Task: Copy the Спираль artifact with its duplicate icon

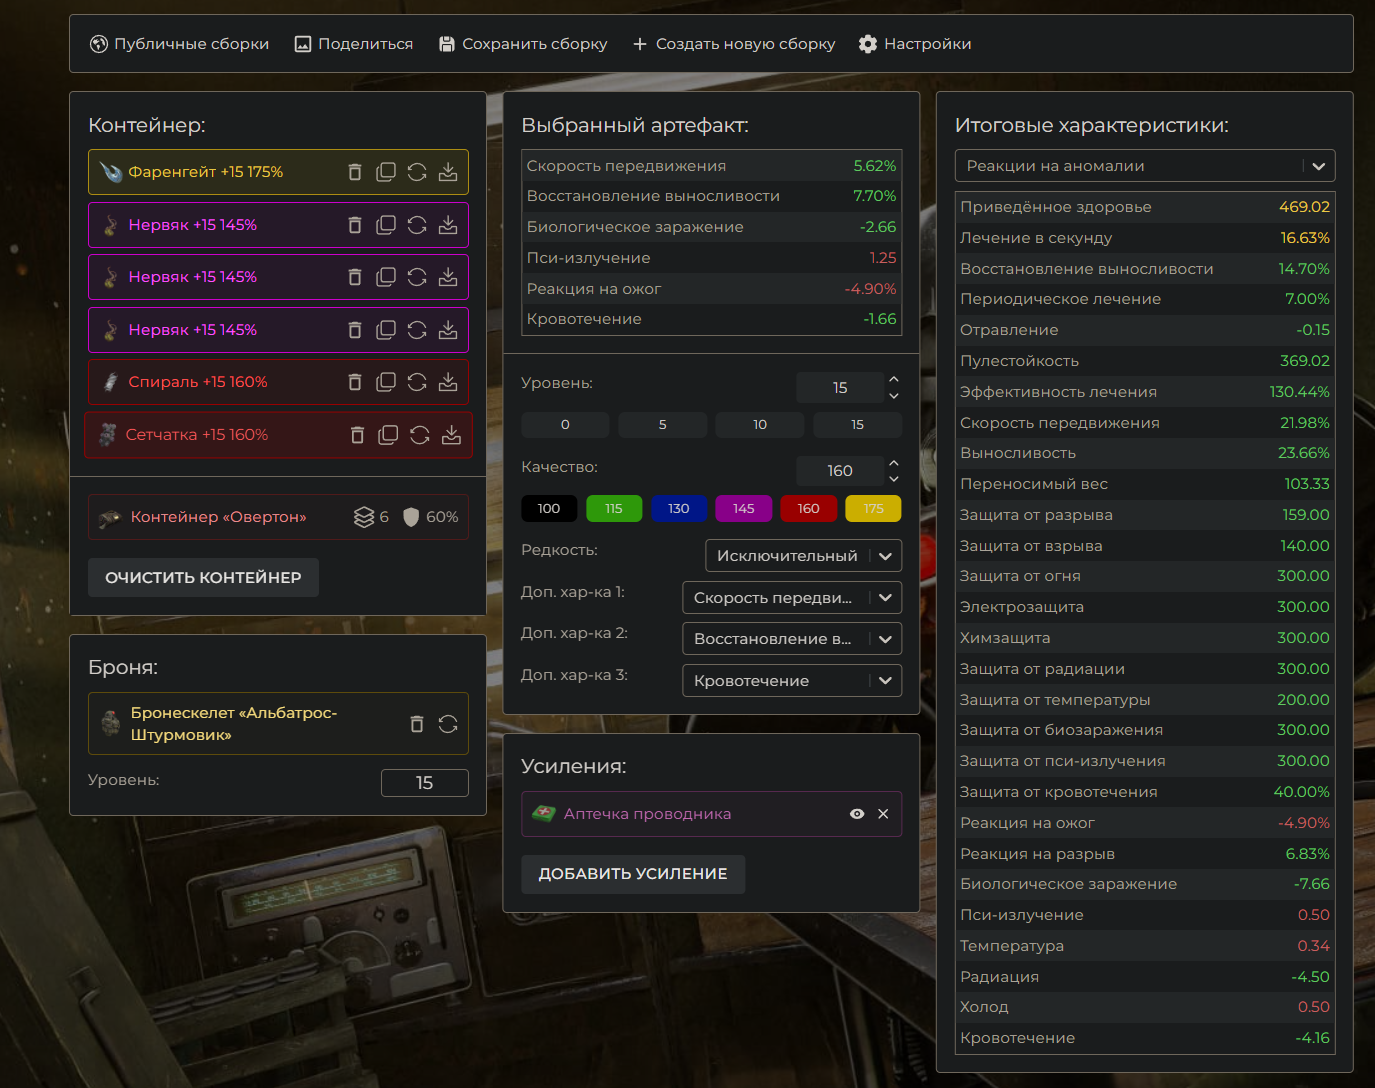Action: pyautogui.click(x=386, y=382)
